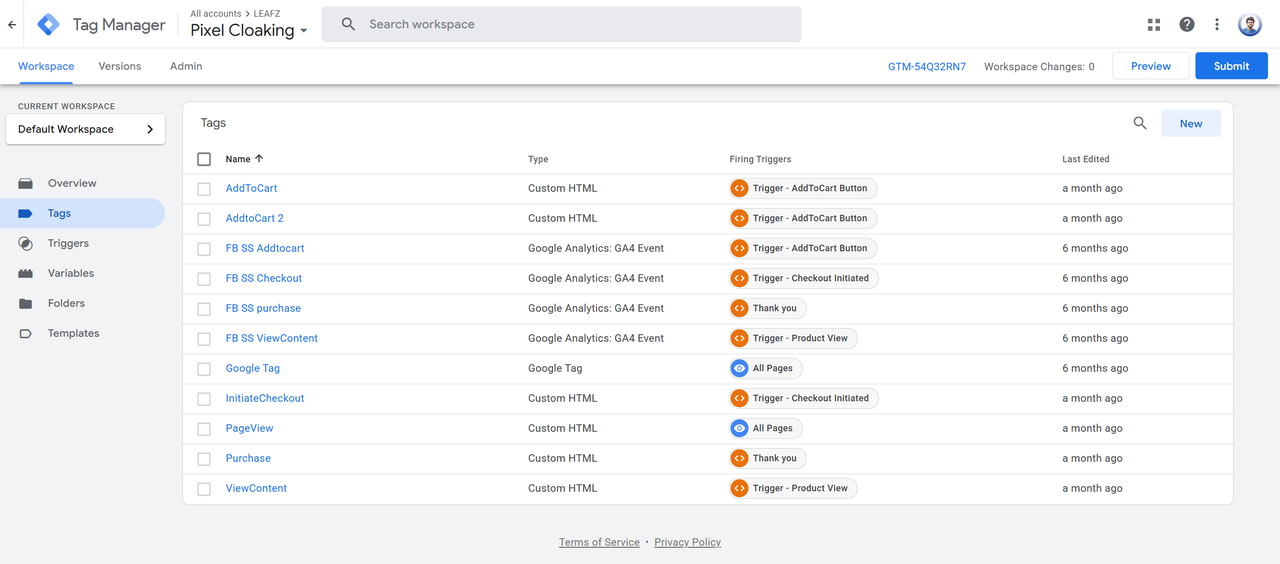Open the three-dot more options menu

[1217, 24]
